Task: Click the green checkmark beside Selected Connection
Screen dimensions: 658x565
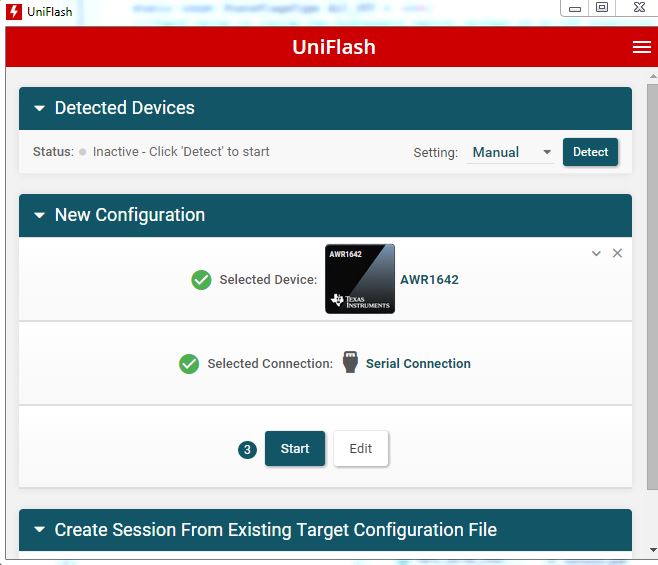Action: coord(189,364)
